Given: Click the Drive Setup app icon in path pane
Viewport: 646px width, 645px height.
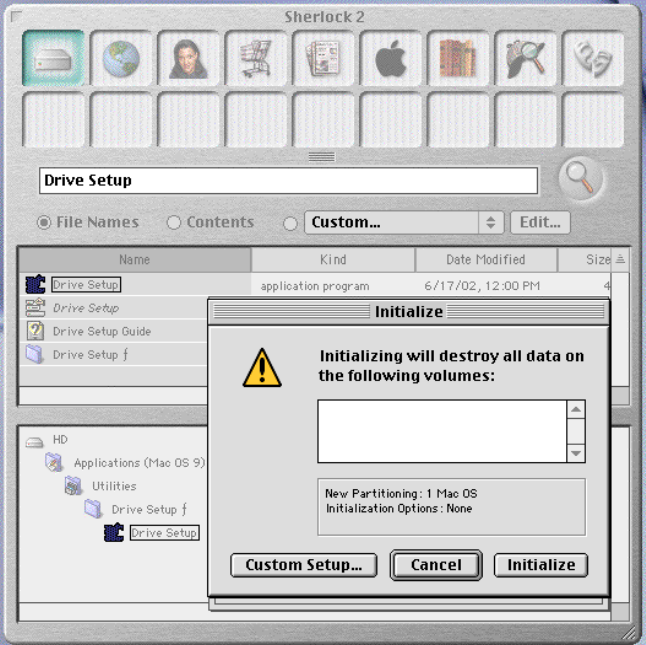Looking at the screenshot, I should click(x=114, y=532).
